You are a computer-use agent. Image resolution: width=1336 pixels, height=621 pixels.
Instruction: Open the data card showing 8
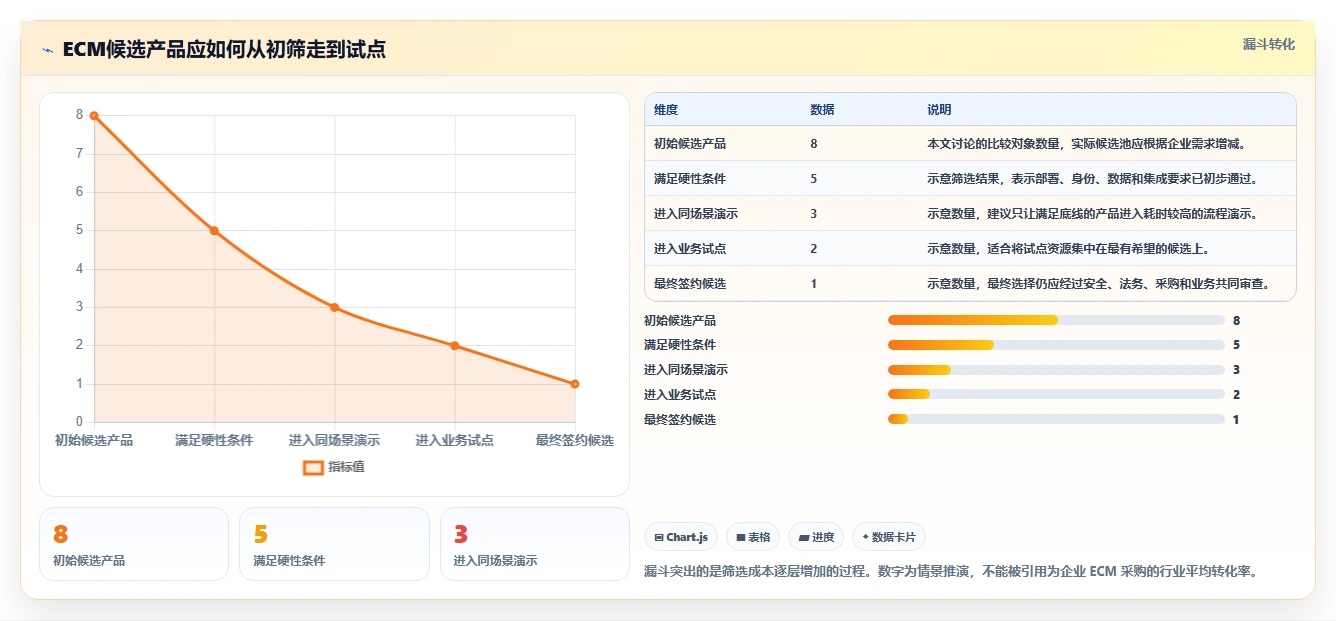click(134, 544)
